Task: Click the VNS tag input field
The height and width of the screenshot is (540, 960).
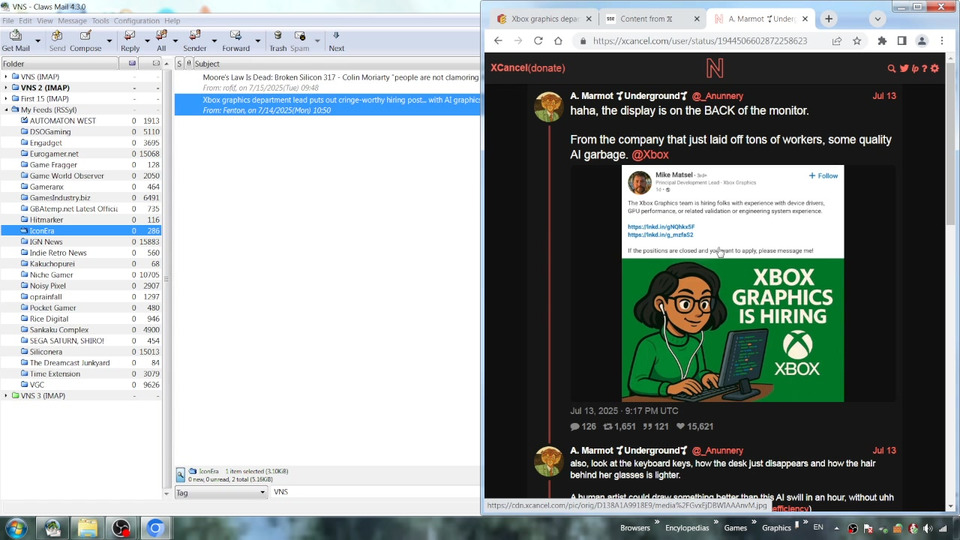Action: (375, 492)
